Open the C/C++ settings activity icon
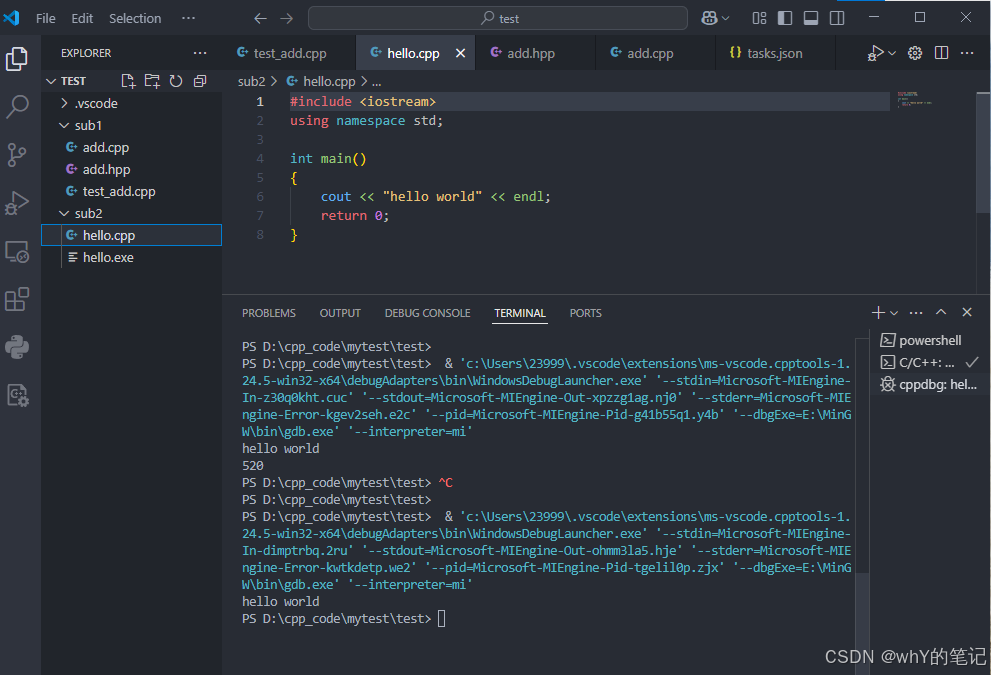The width and height of the screenshot is (991, 675). 17,396
